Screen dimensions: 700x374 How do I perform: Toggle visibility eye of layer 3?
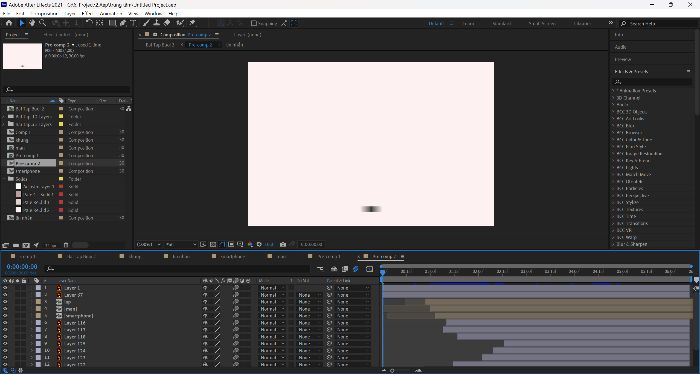pyautogui.click(x=5, y=302)
